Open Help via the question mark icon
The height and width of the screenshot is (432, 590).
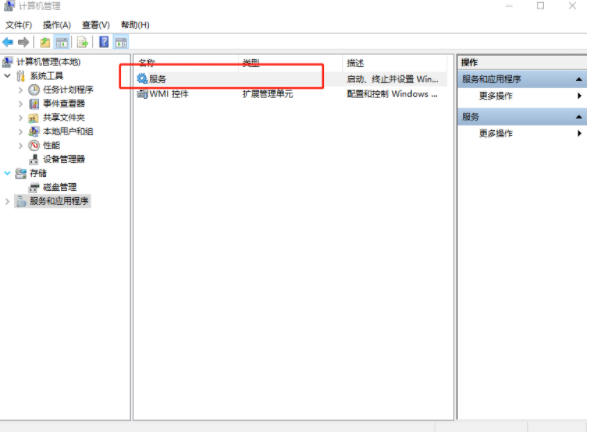[104, 42]
